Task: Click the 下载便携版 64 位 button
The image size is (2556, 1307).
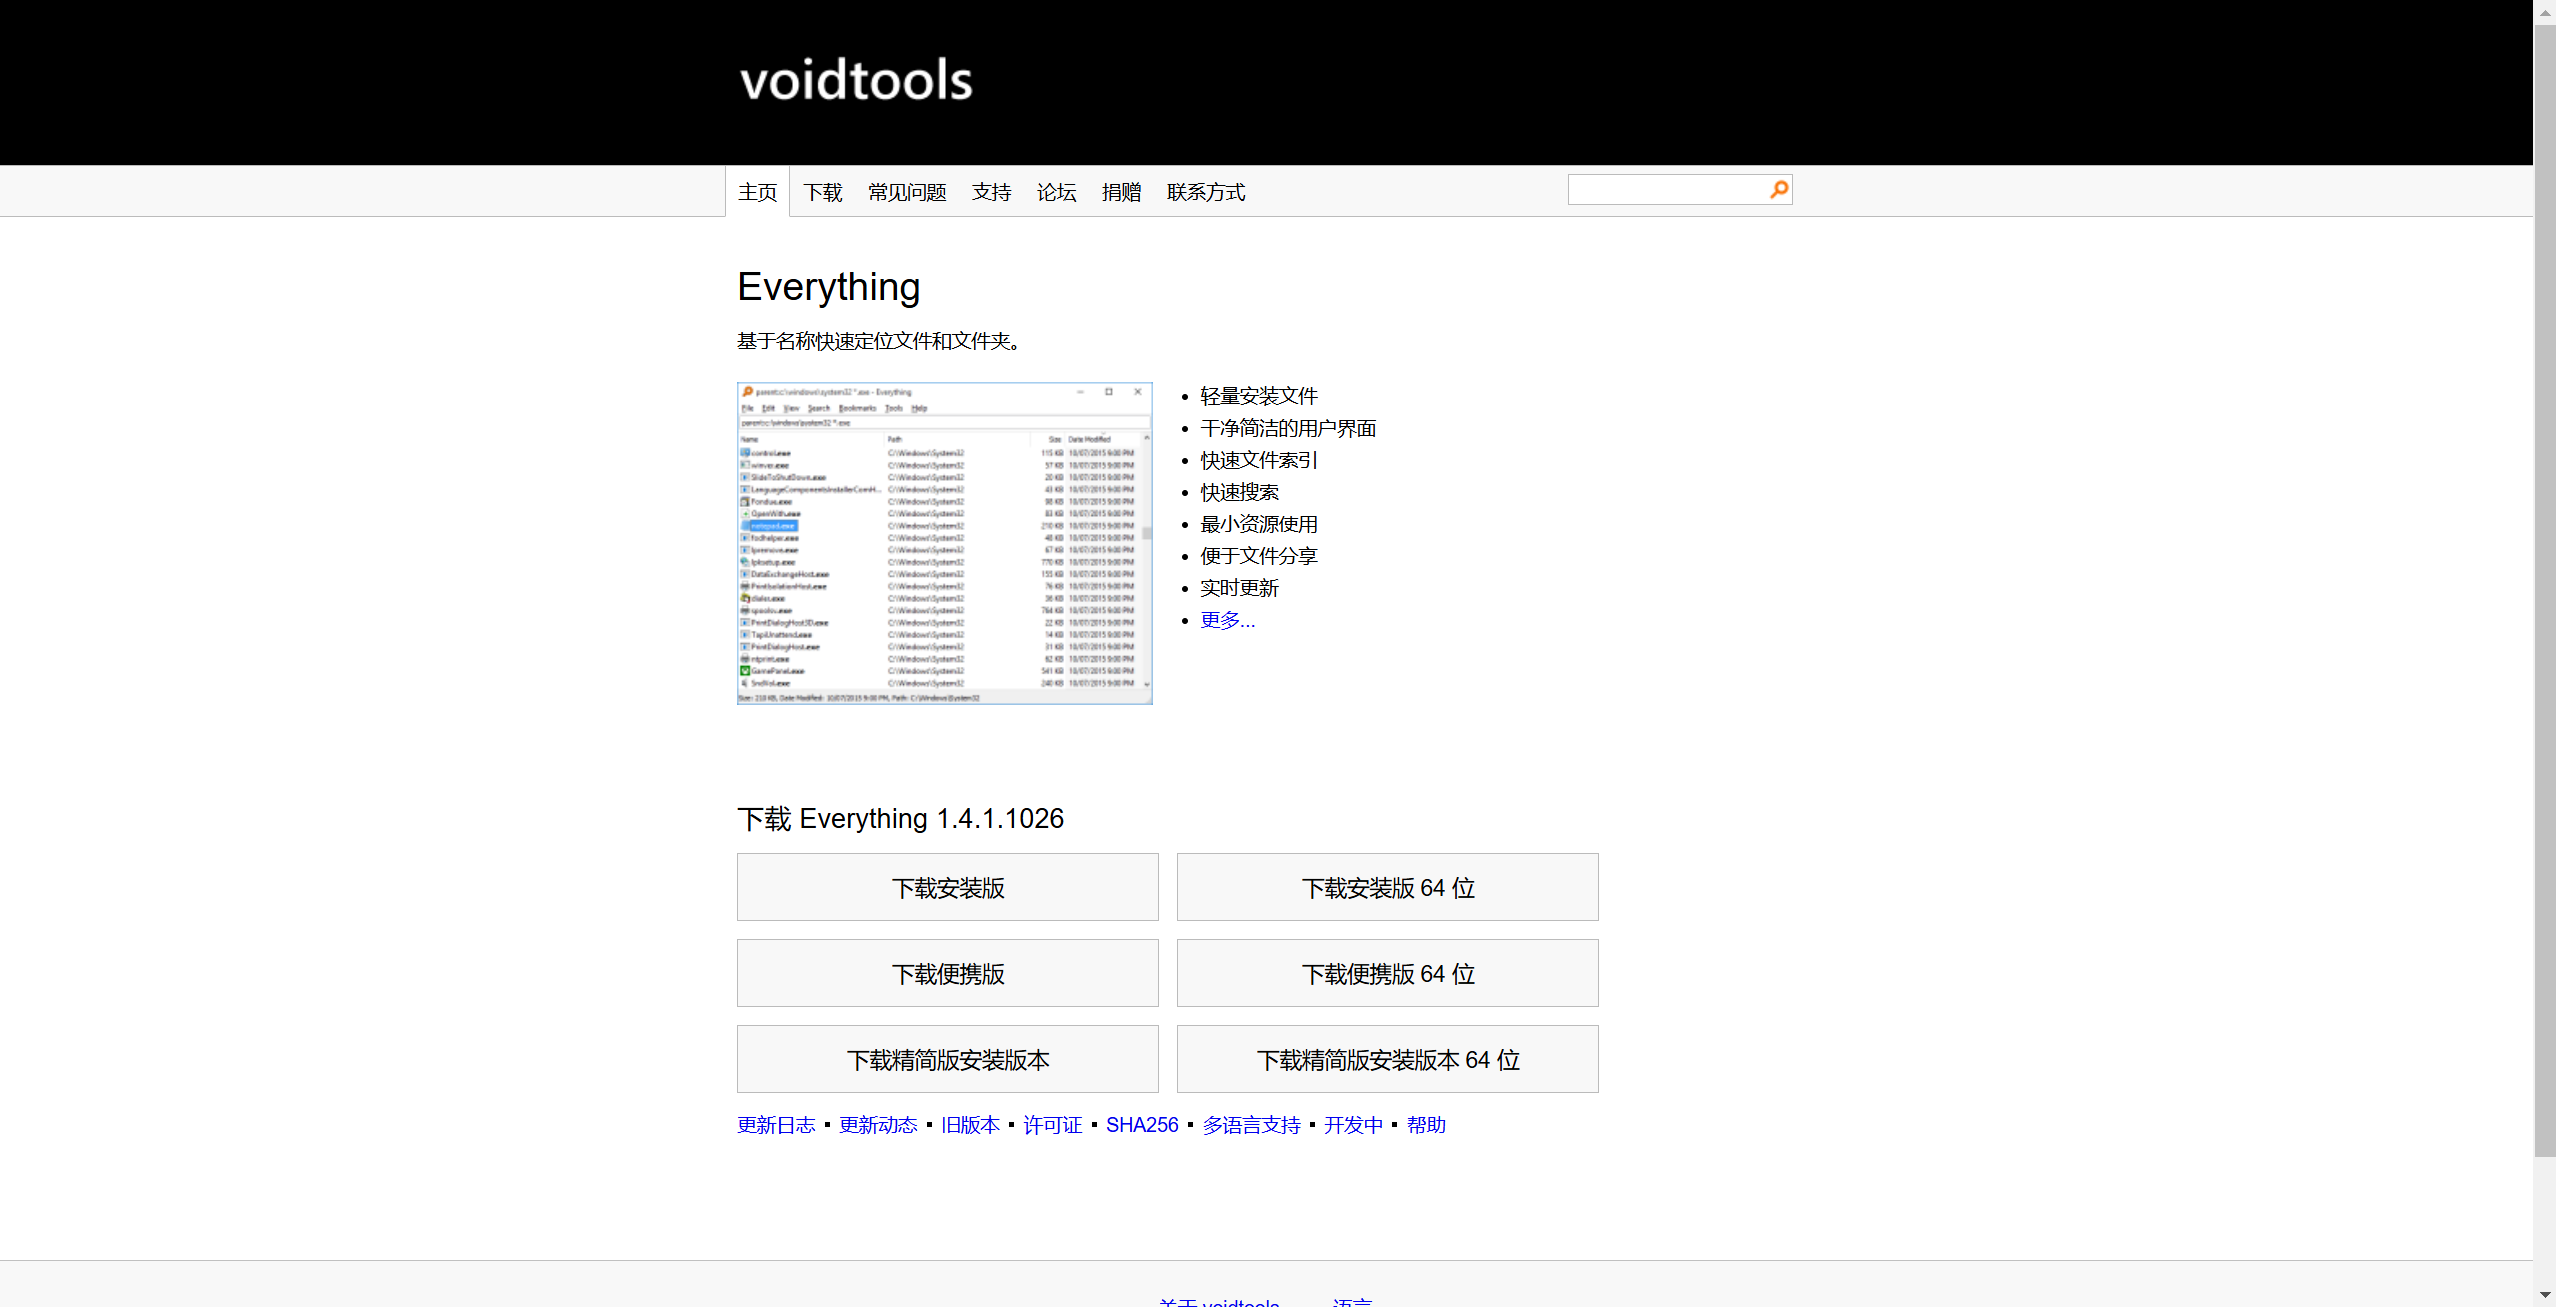Action: [1387, 973]
